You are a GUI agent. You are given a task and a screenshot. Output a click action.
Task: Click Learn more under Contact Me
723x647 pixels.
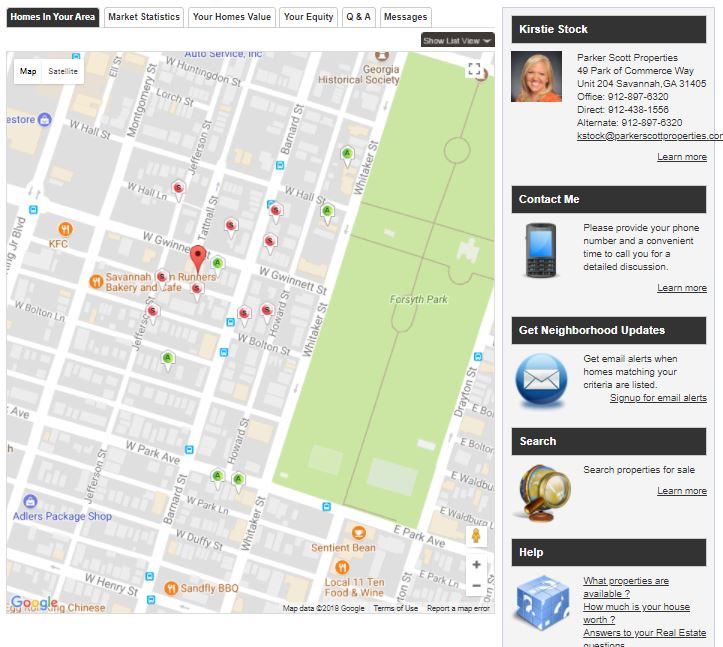pyautogui.click(x=682, y=288)
